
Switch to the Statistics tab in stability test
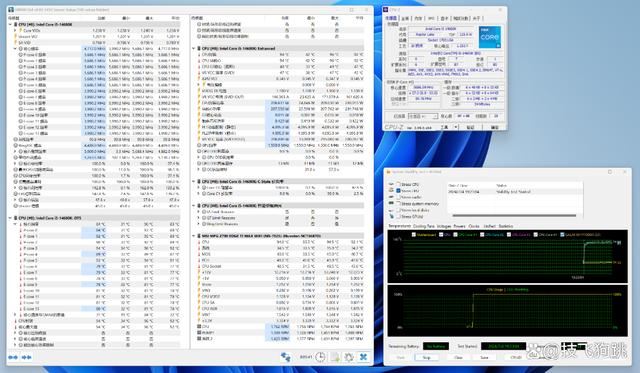click(505, 226)
